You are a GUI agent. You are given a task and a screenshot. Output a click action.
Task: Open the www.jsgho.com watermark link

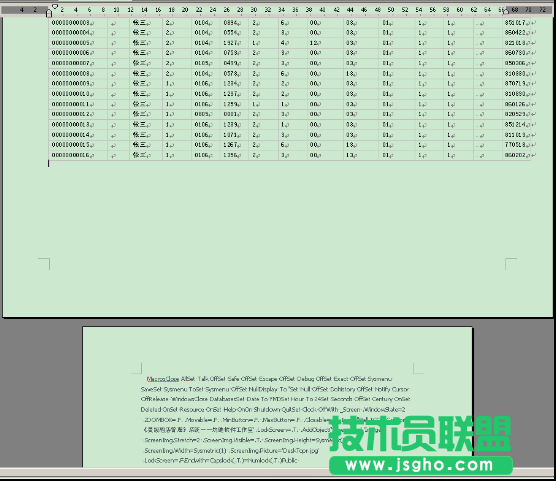(421, 465)
